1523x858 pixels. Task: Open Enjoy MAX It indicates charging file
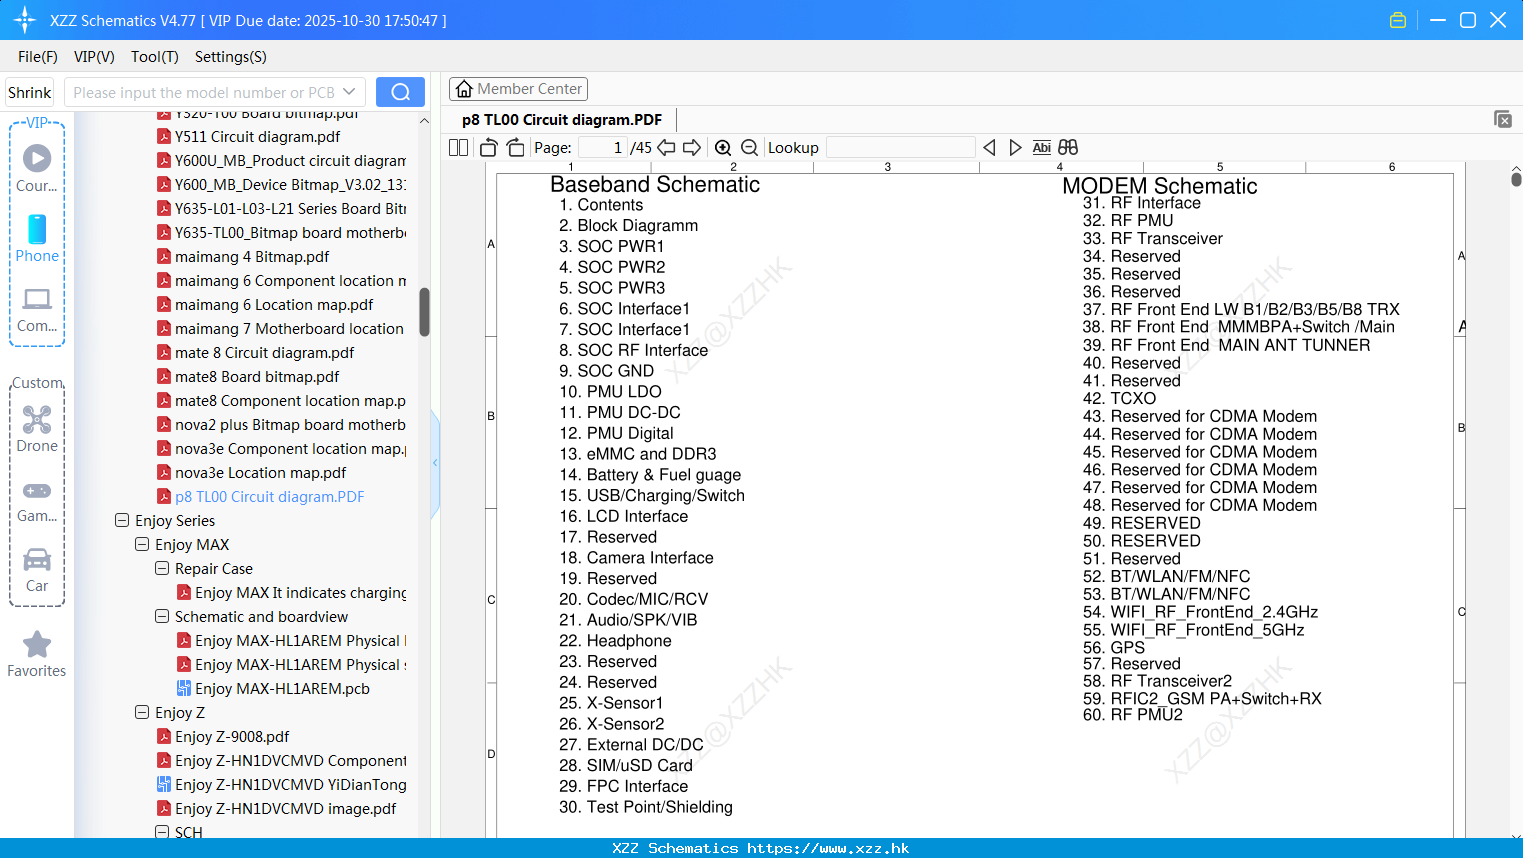(300, 592)
